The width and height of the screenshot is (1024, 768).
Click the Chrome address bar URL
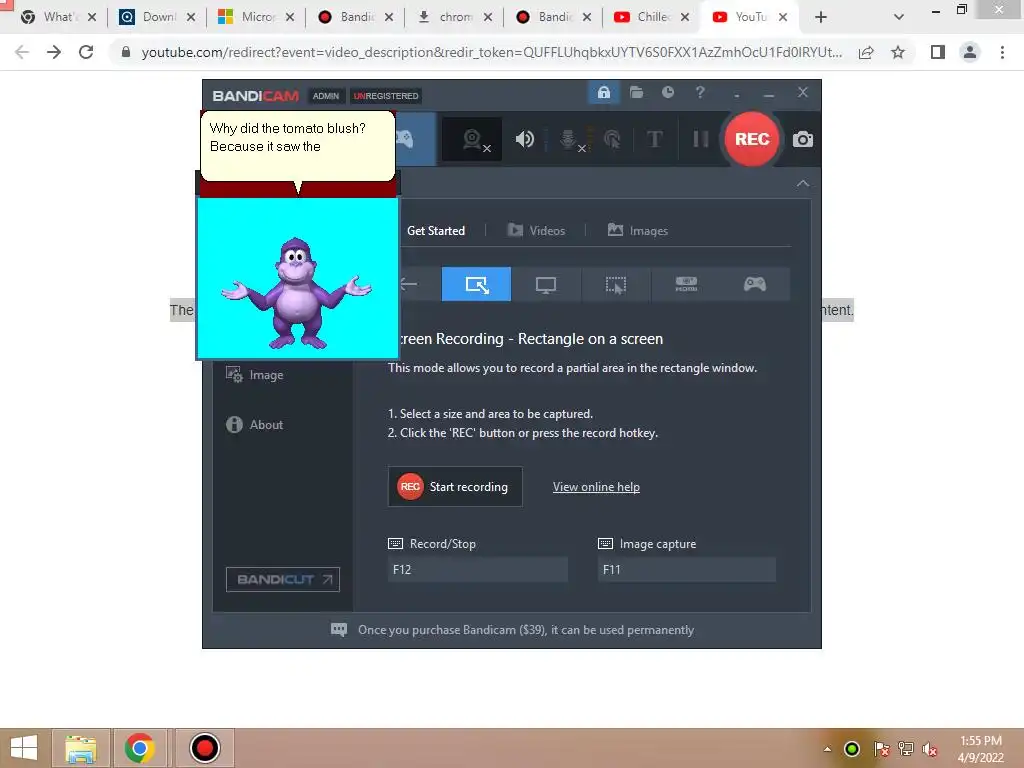click(491, 52)
